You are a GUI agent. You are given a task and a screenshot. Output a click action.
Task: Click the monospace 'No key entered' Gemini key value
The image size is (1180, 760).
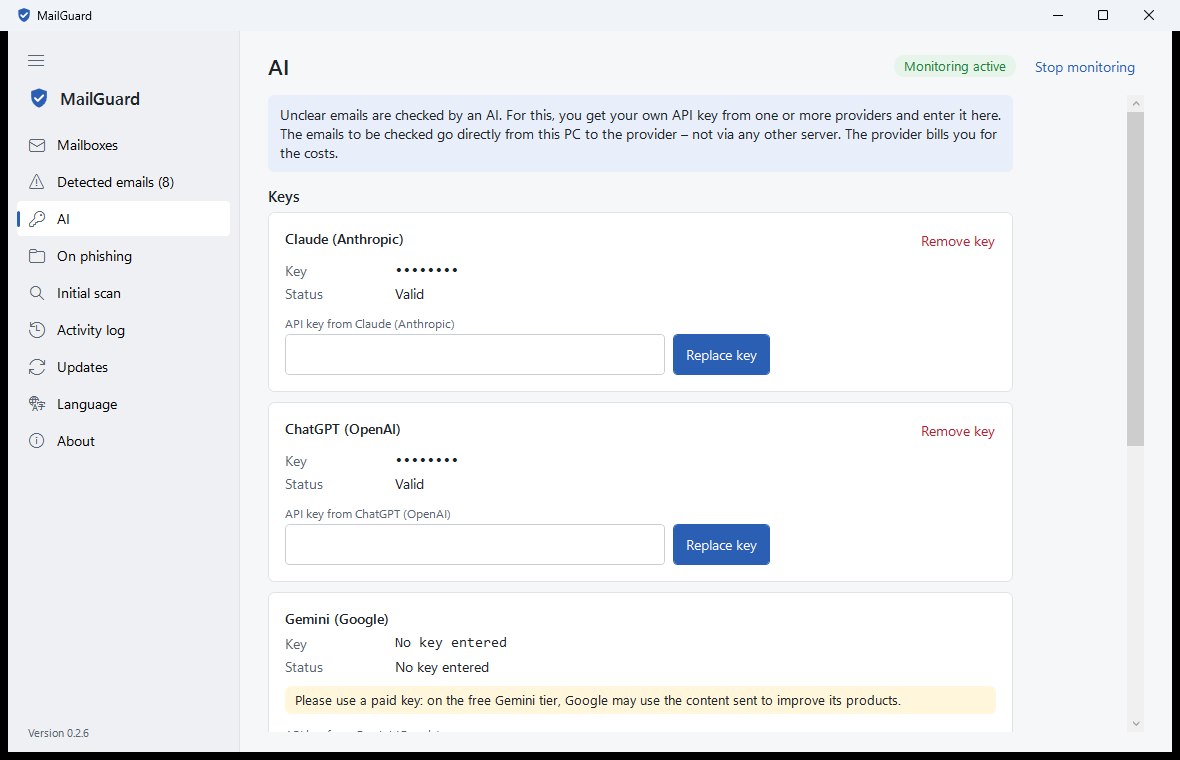coord(451,643)
